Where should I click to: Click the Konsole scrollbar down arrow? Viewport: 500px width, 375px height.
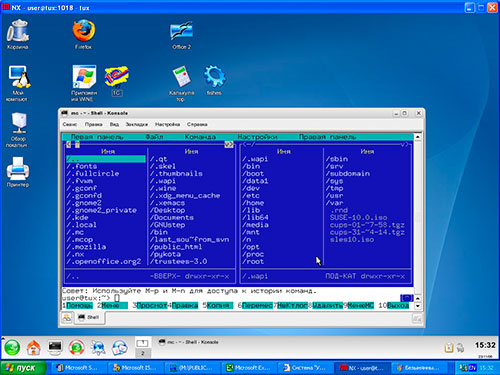point(418,306)
